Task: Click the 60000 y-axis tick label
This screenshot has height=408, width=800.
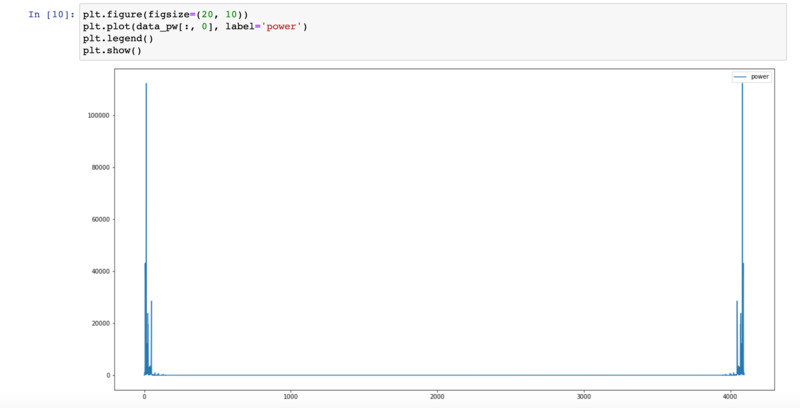Action: click(x=101, y=219)
